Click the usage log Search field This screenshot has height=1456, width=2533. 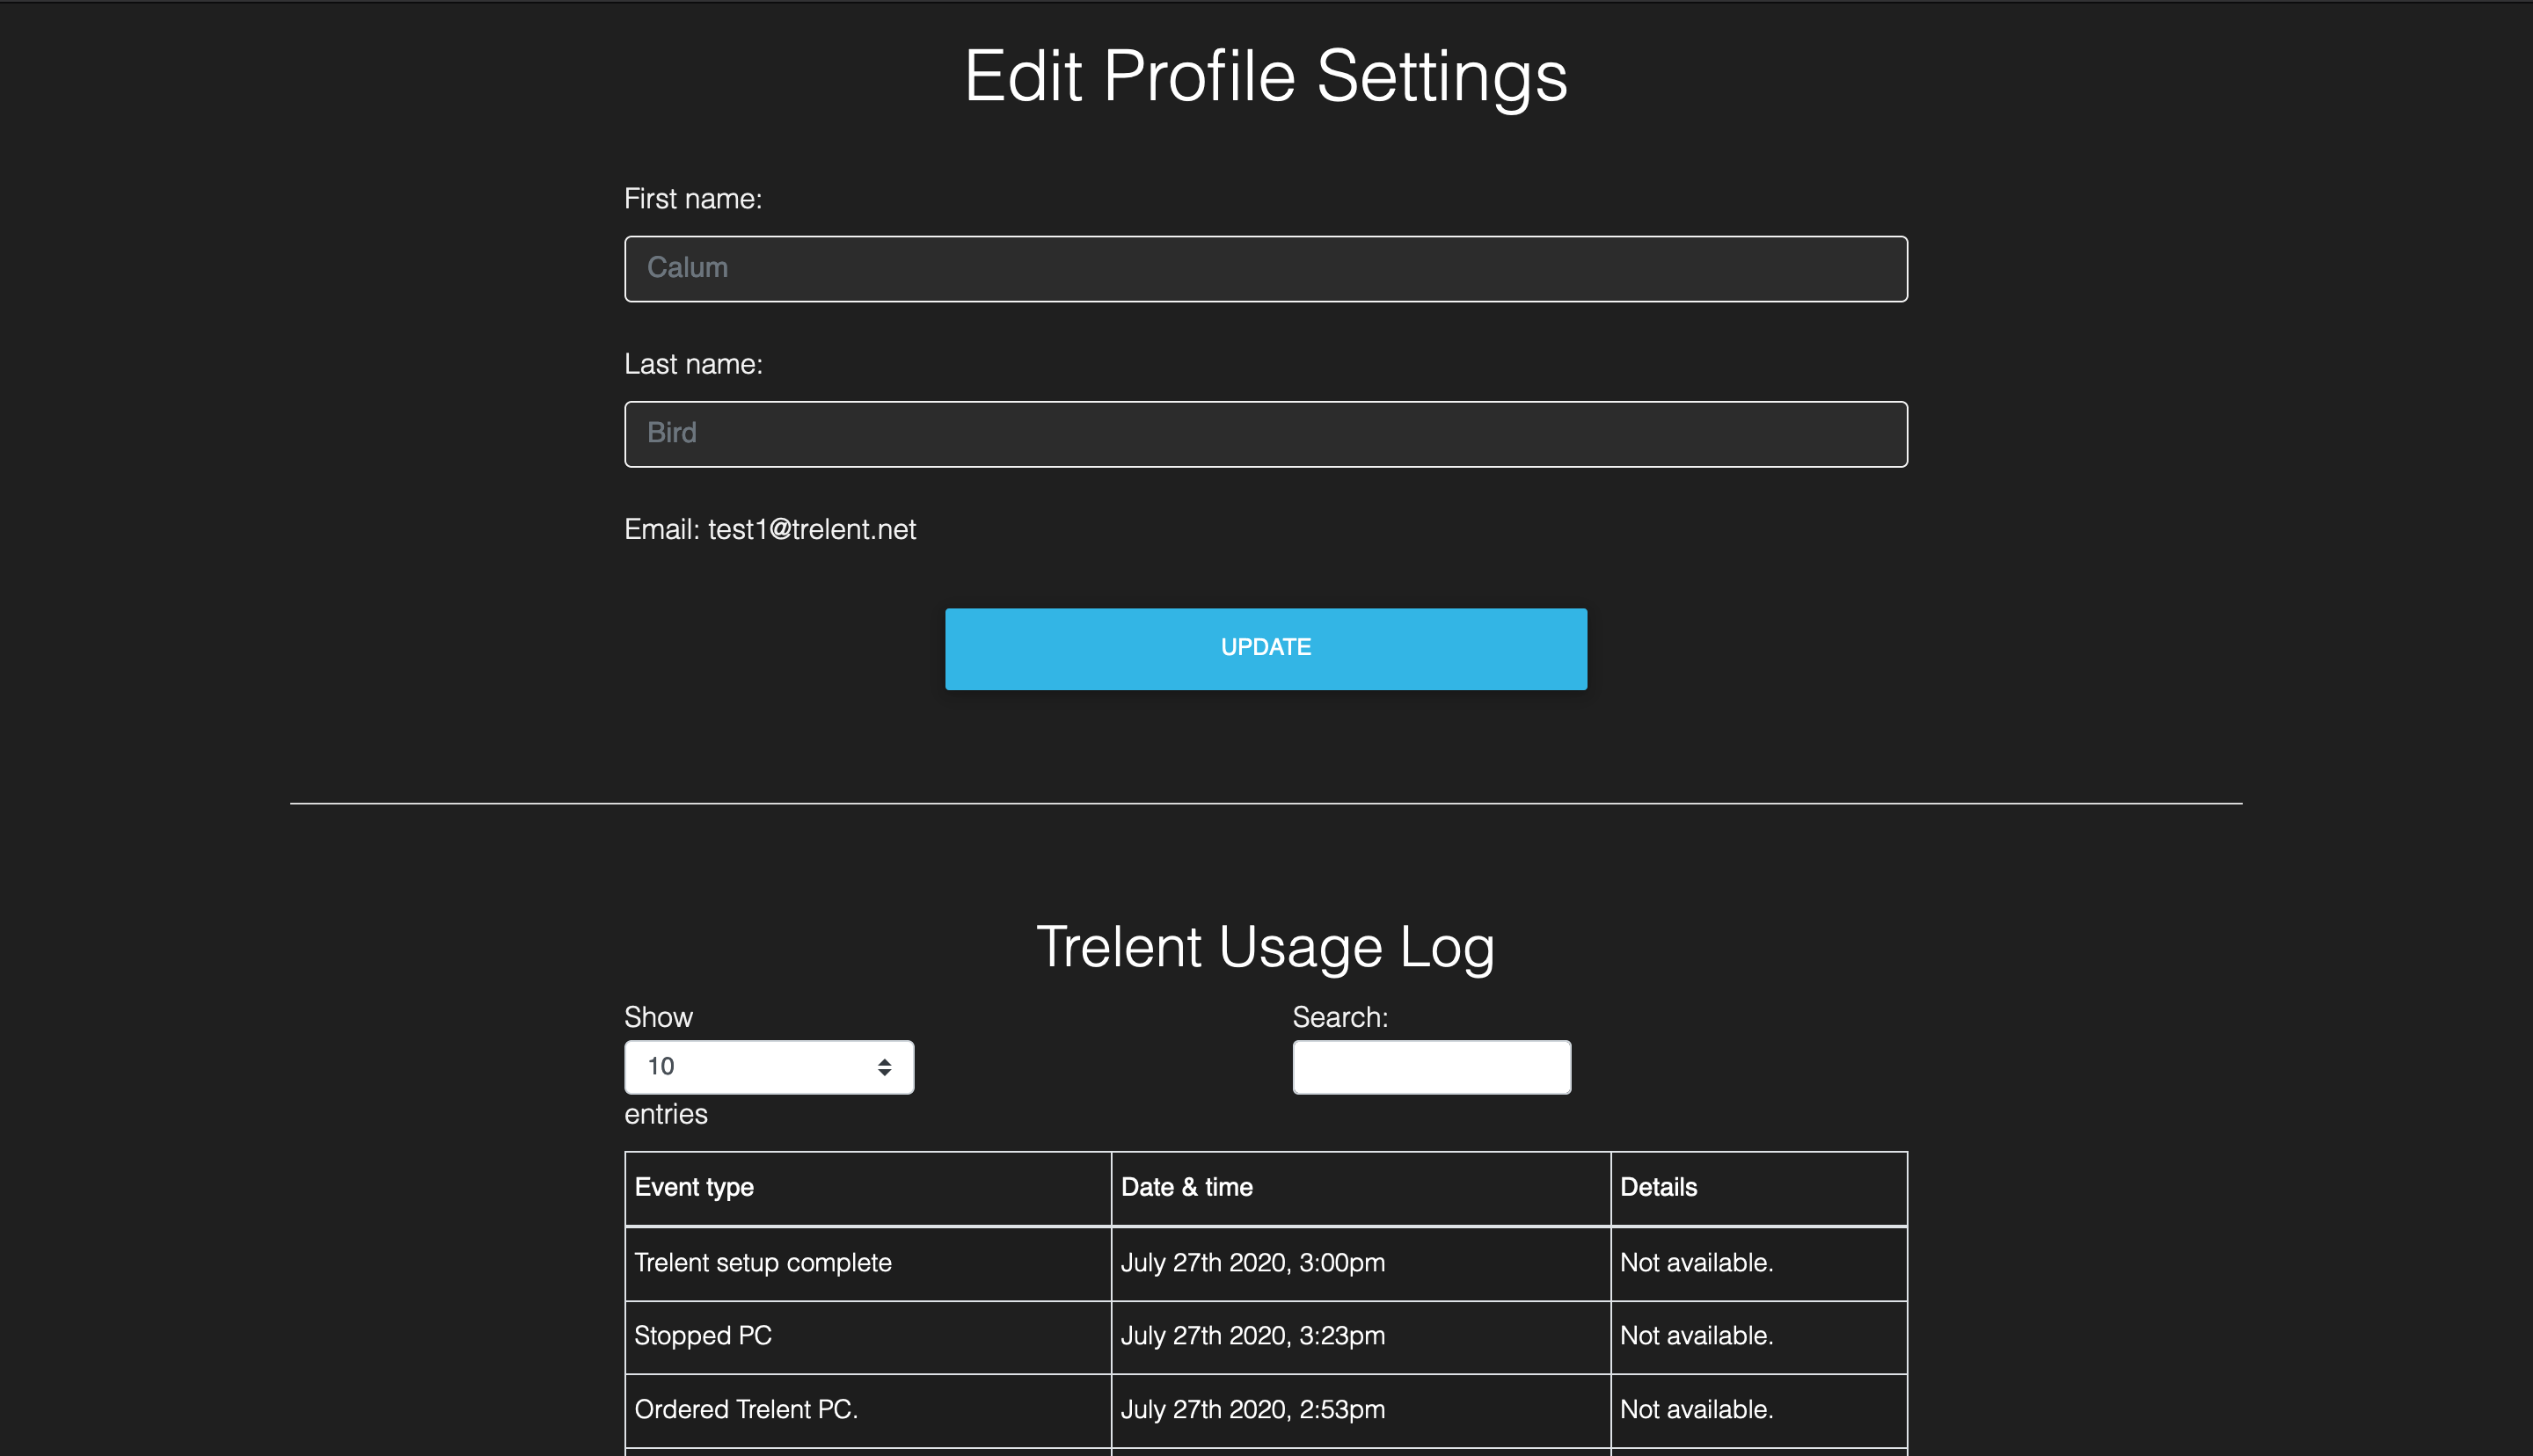pos(1432,1067)
